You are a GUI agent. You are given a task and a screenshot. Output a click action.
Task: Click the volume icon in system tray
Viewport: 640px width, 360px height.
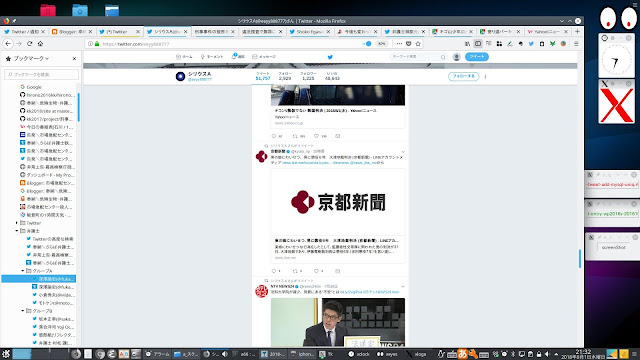(x=547, y=354)
